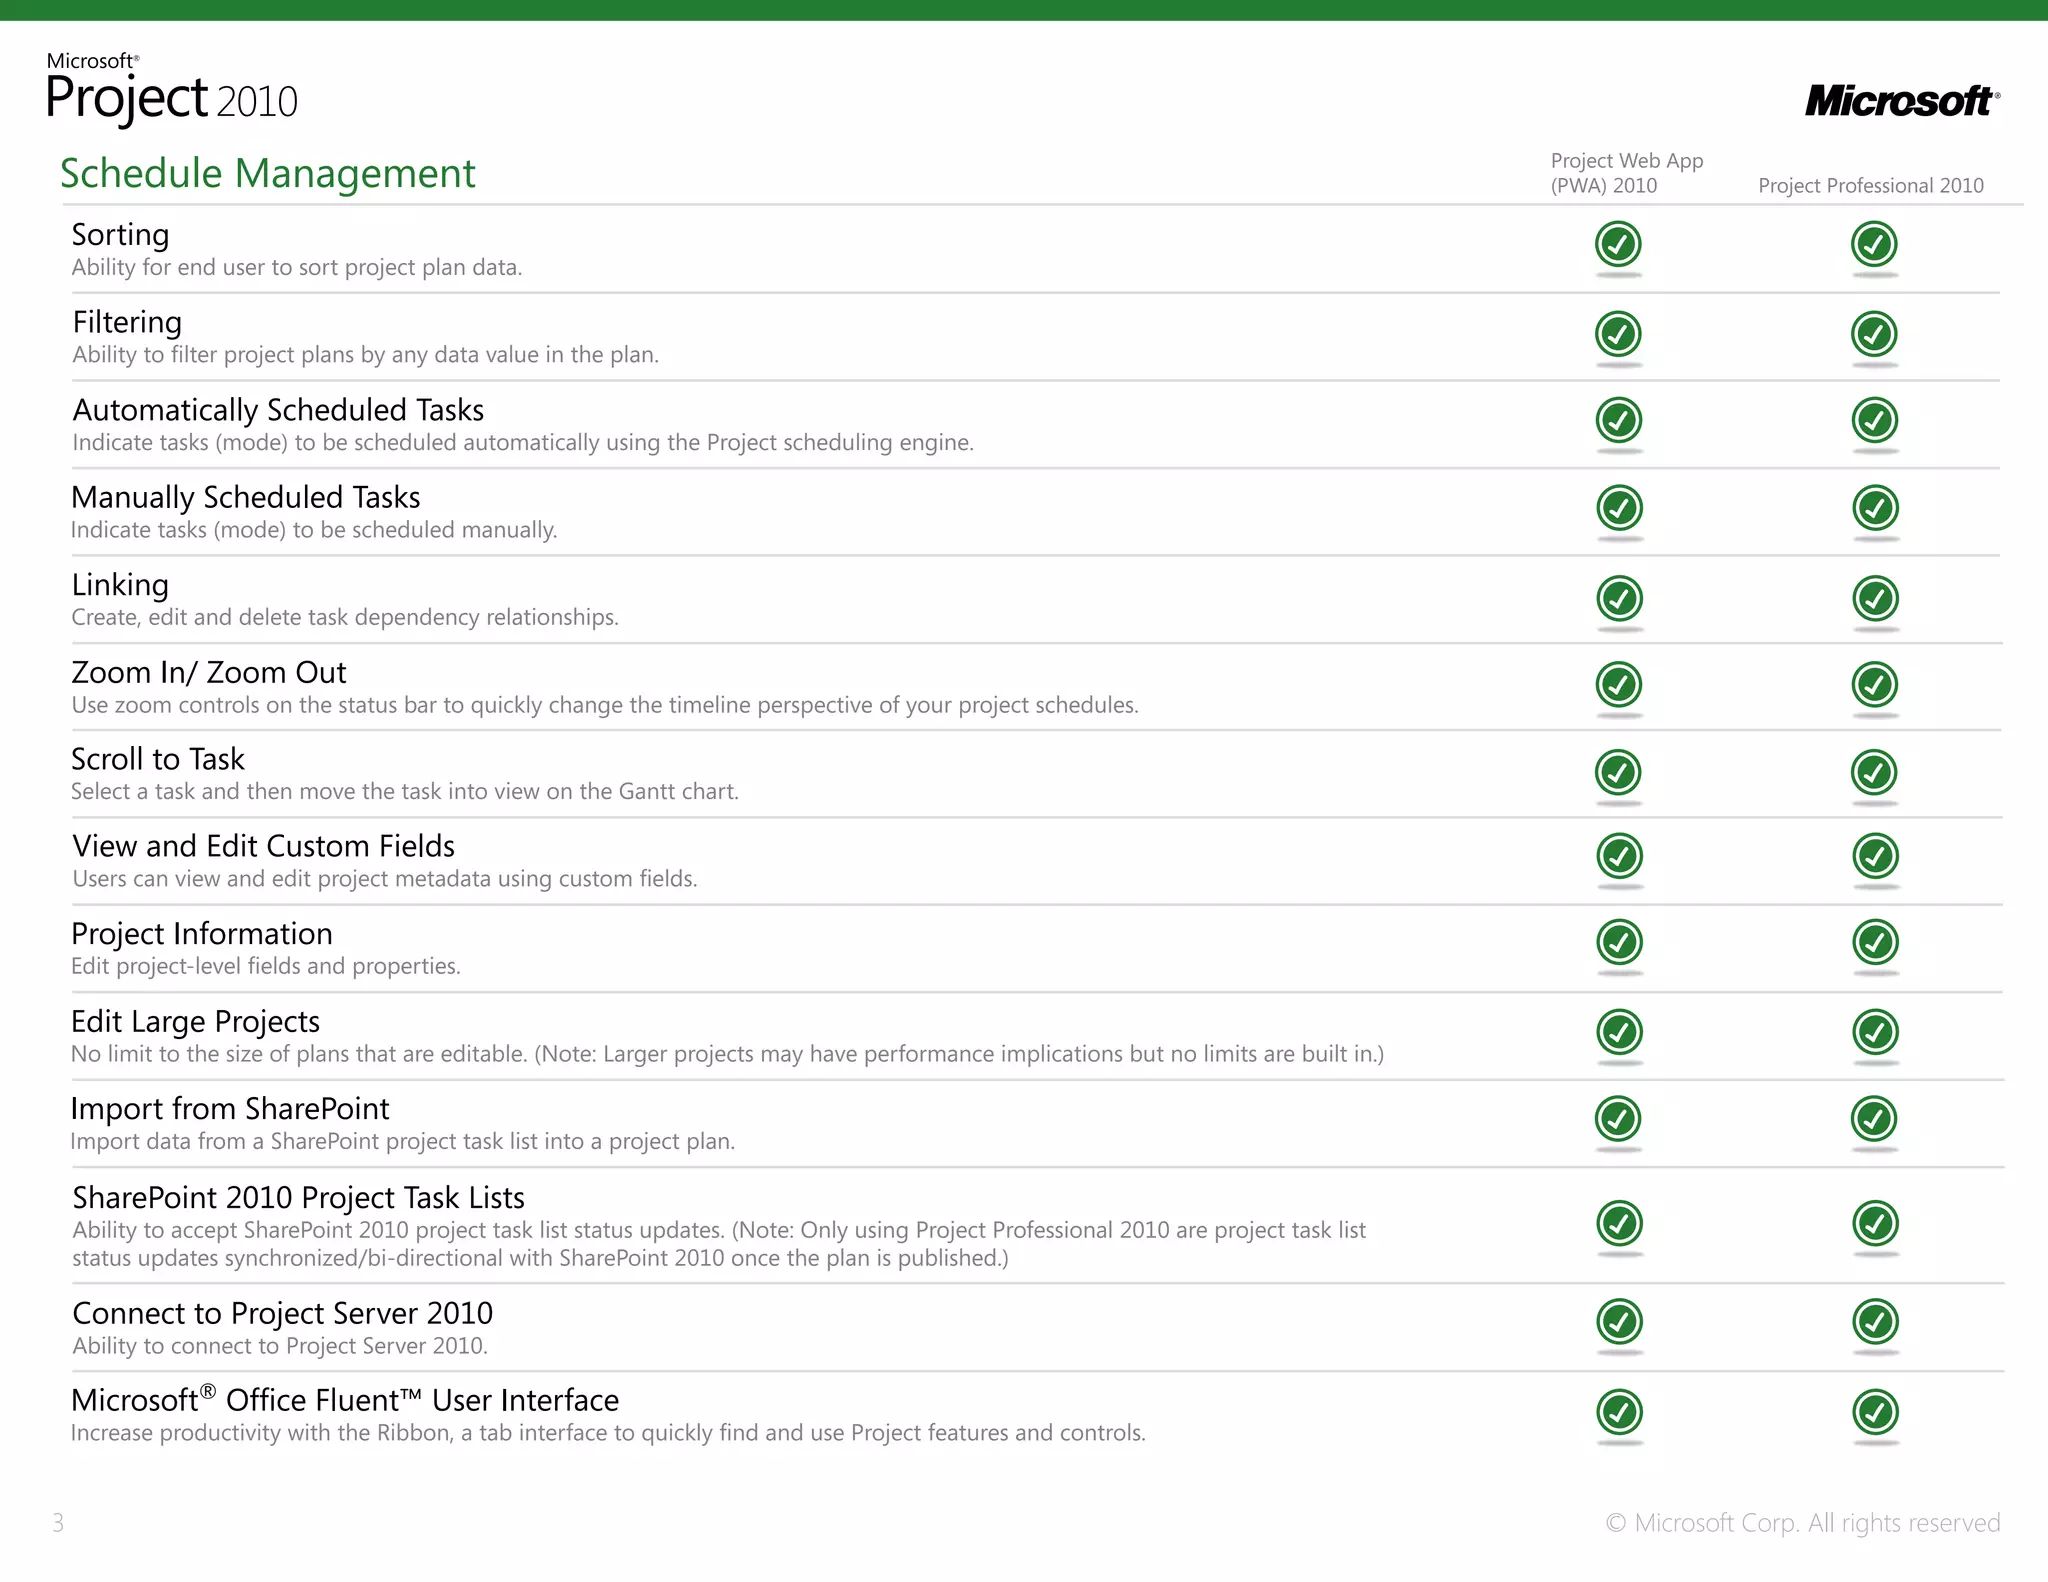Select PWA checkmark for Project Information
Screen dimensions: 2048x1582
pos(1620,942)
